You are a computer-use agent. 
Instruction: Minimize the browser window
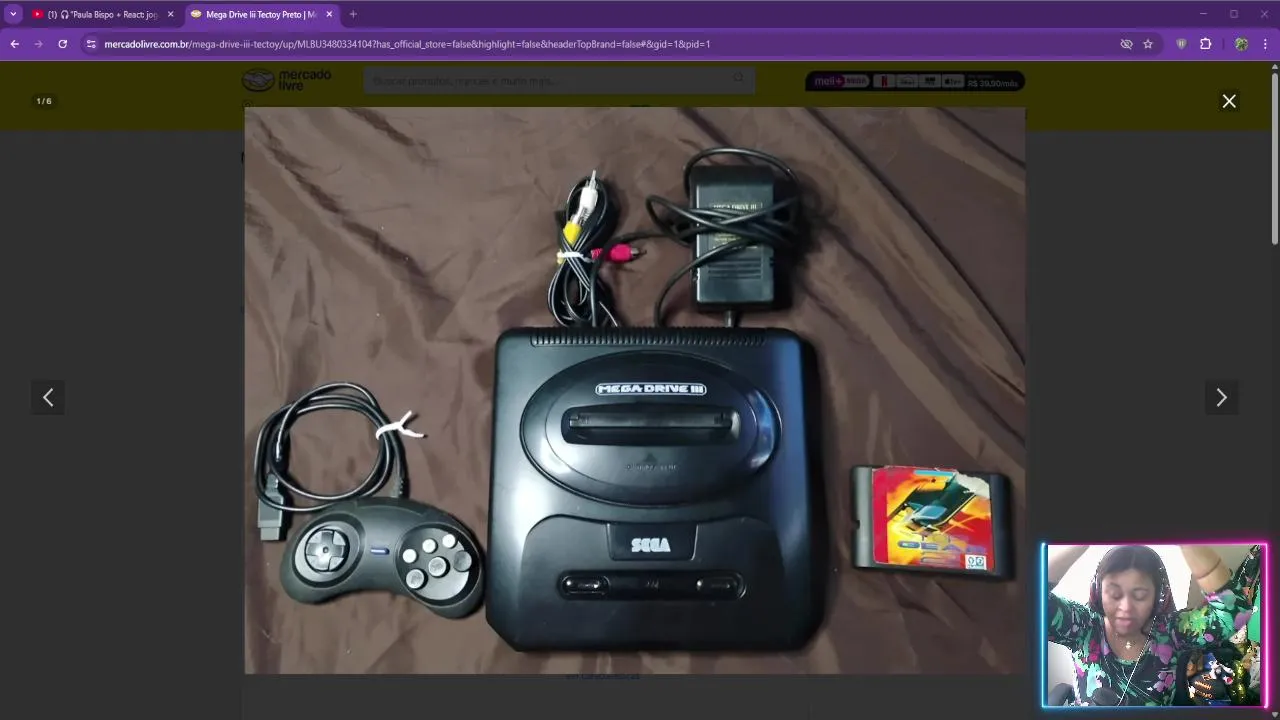point(1203,14)
